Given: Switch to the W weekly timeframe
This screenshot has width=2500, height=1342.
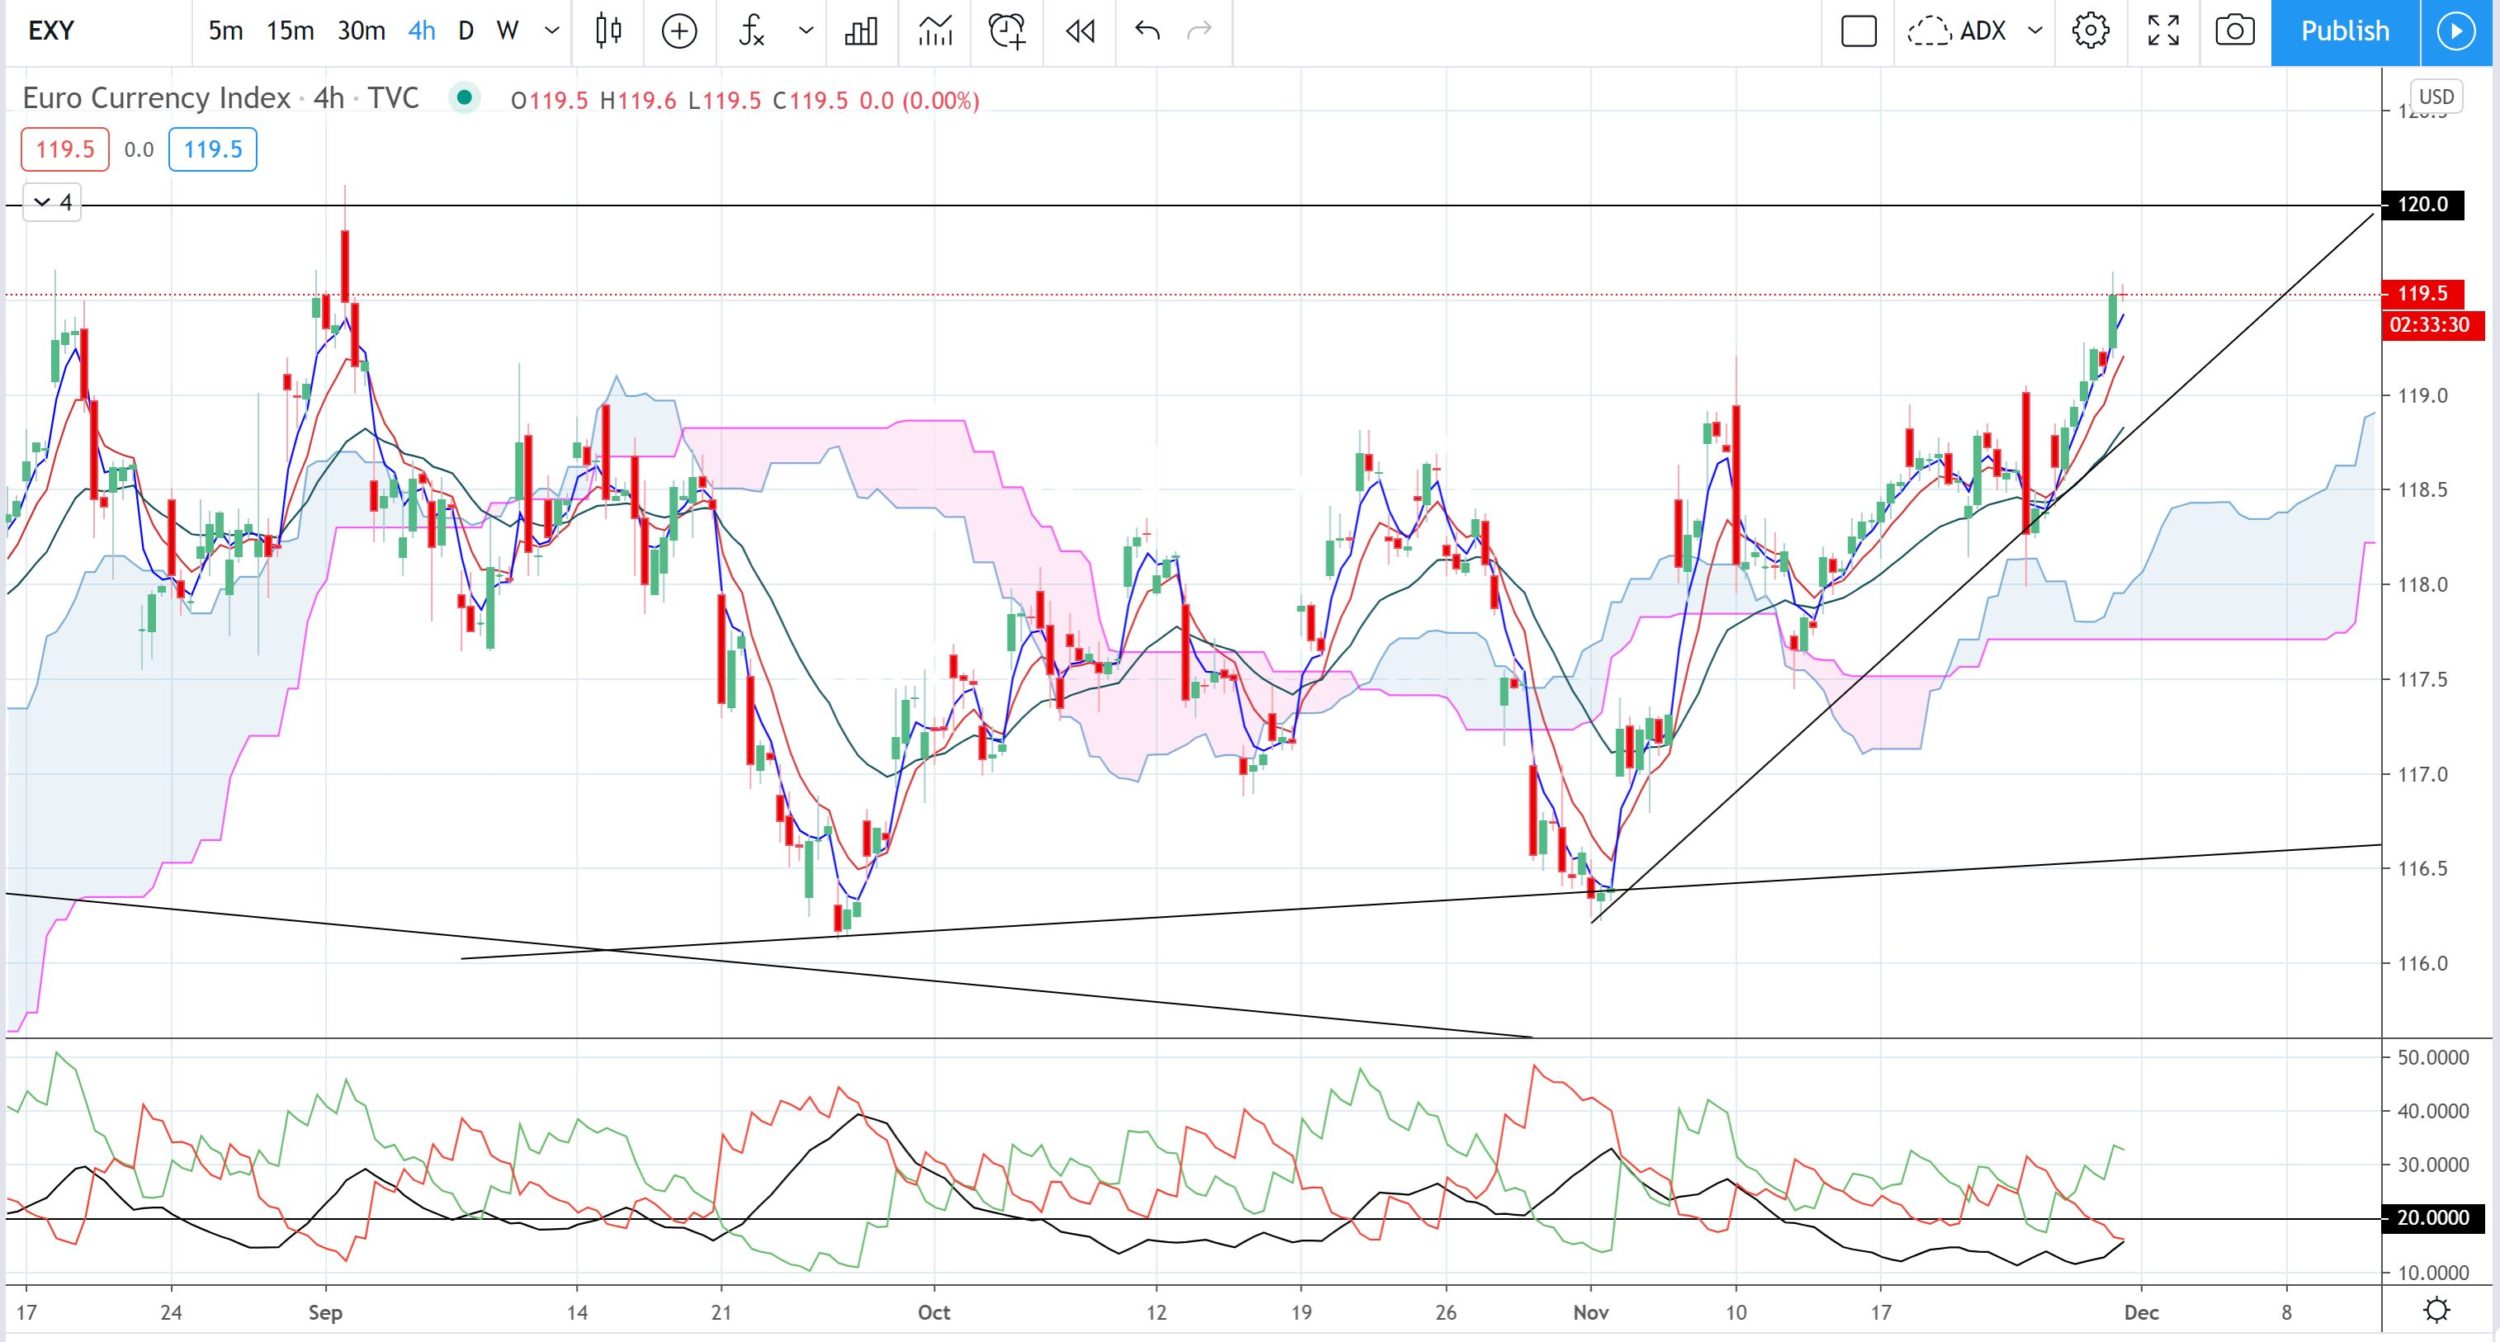Looking at the screenshot, I should (508, 31).
